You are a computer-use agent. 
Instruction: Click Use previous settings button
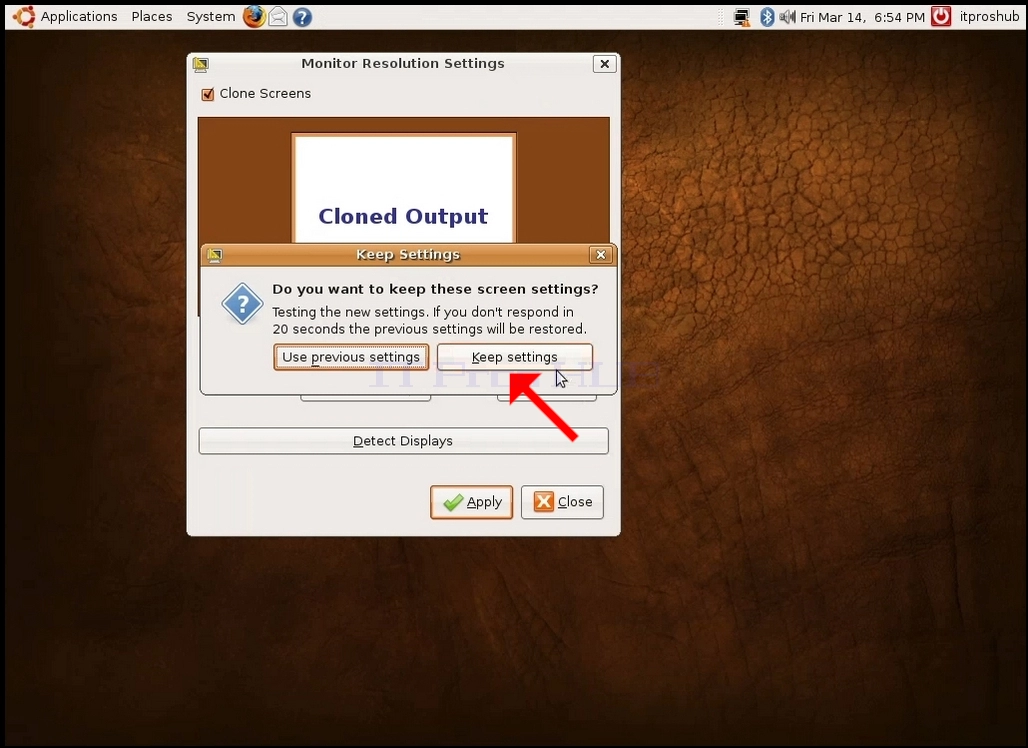351,357
